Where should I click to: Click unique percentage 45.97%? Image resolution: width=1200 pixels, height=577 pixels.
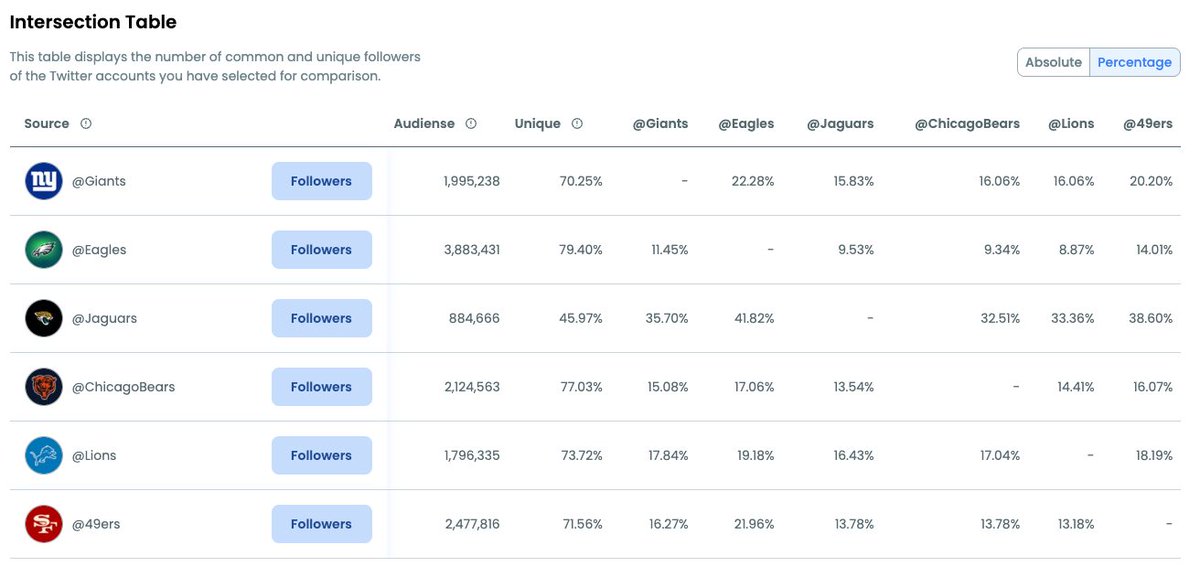(x=581, y=318)
